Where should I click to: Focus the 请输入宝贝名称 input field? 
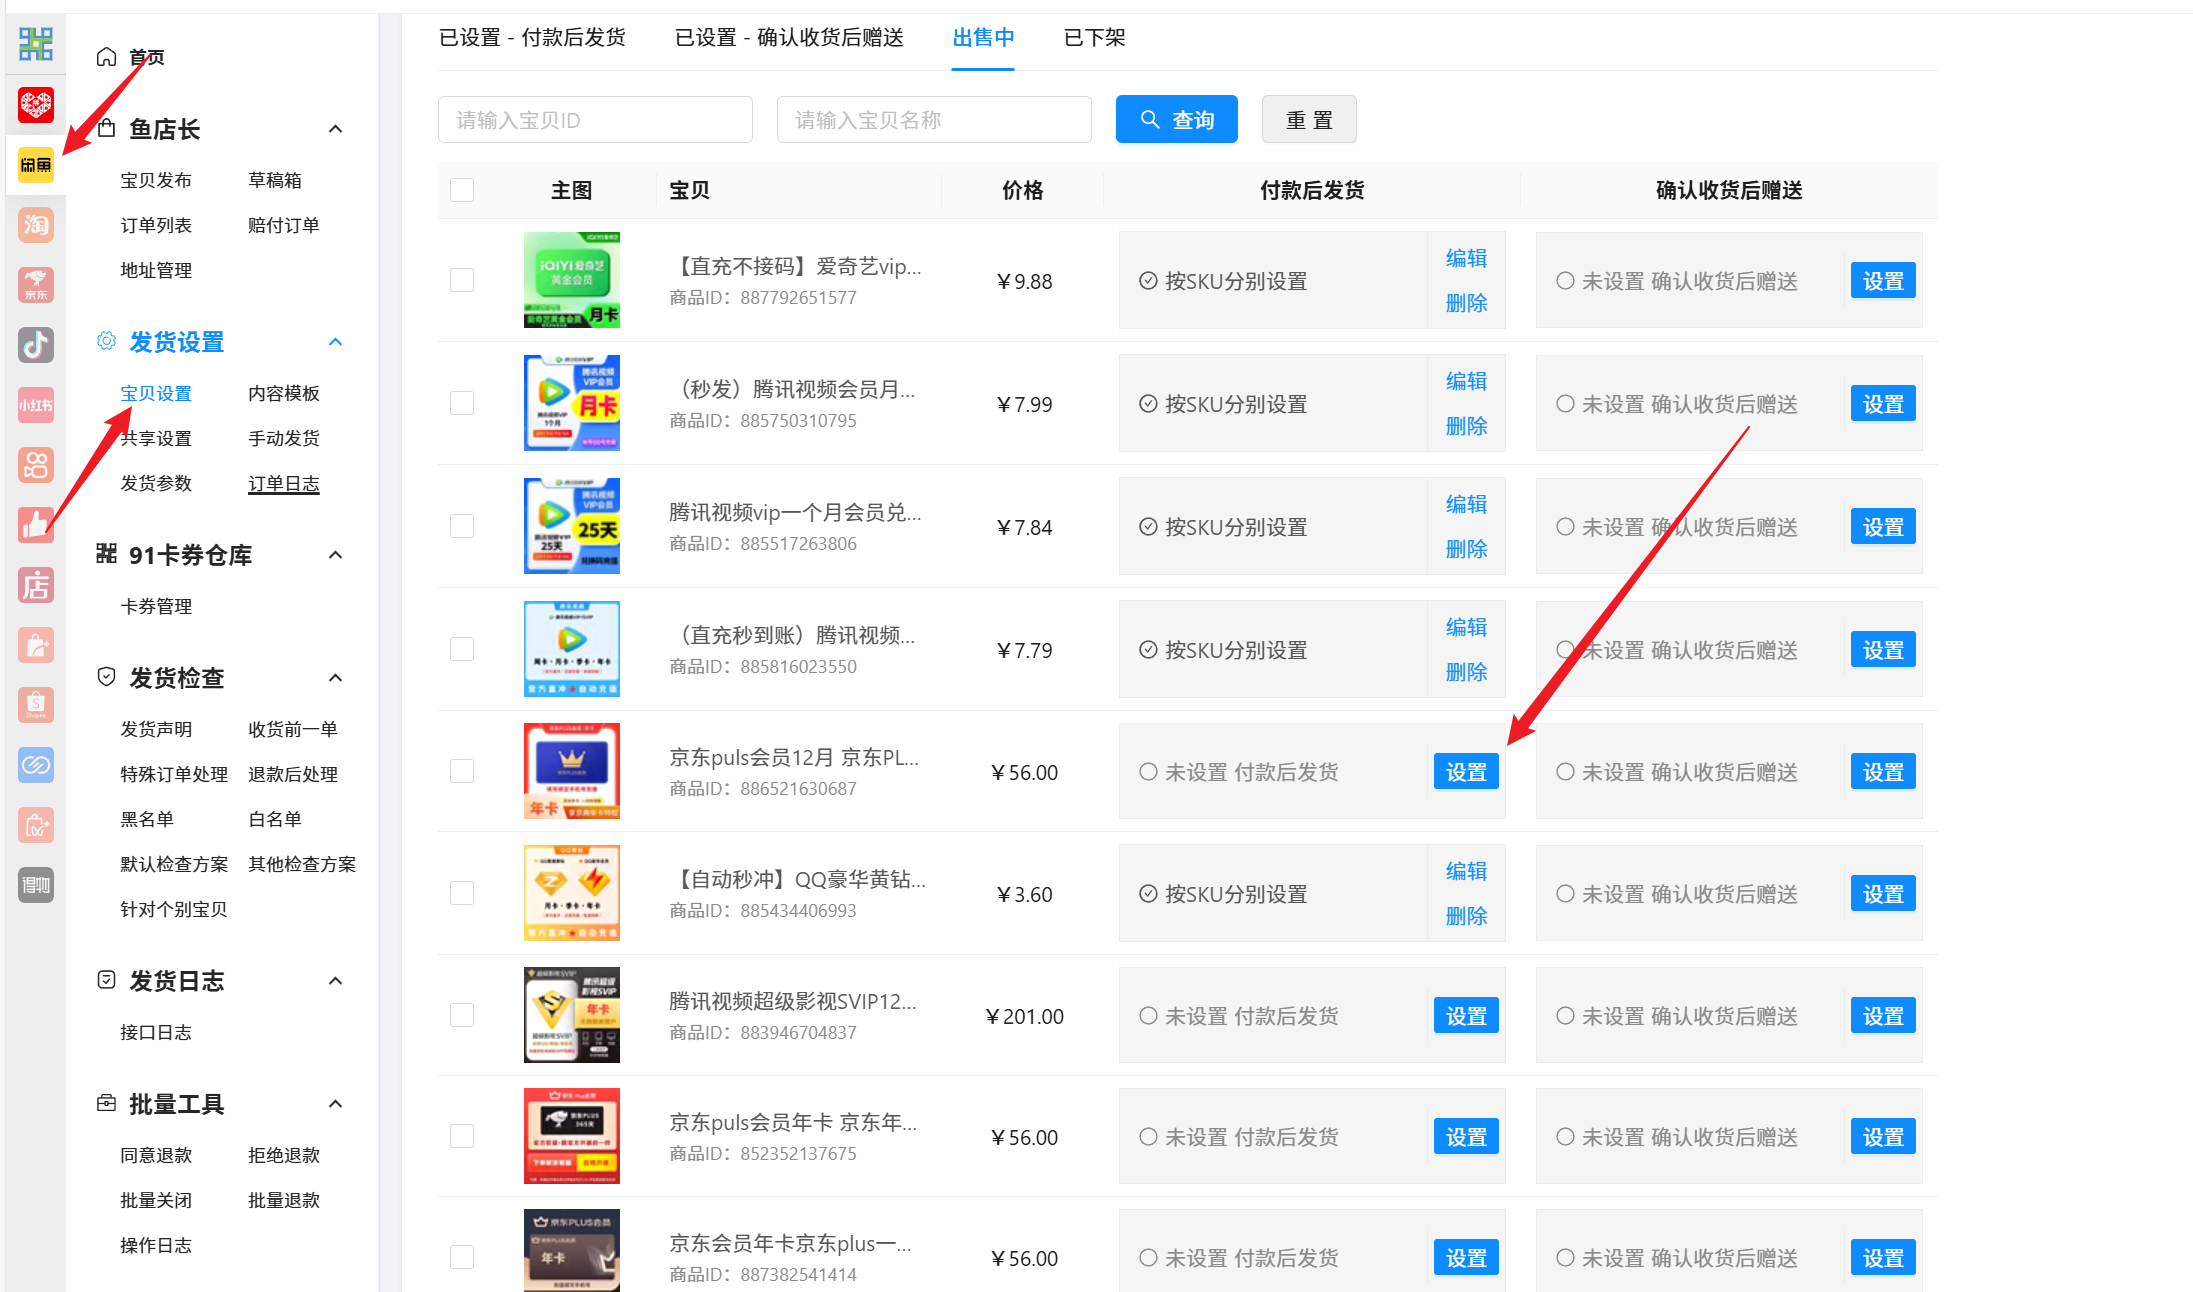tap(934, 119)
